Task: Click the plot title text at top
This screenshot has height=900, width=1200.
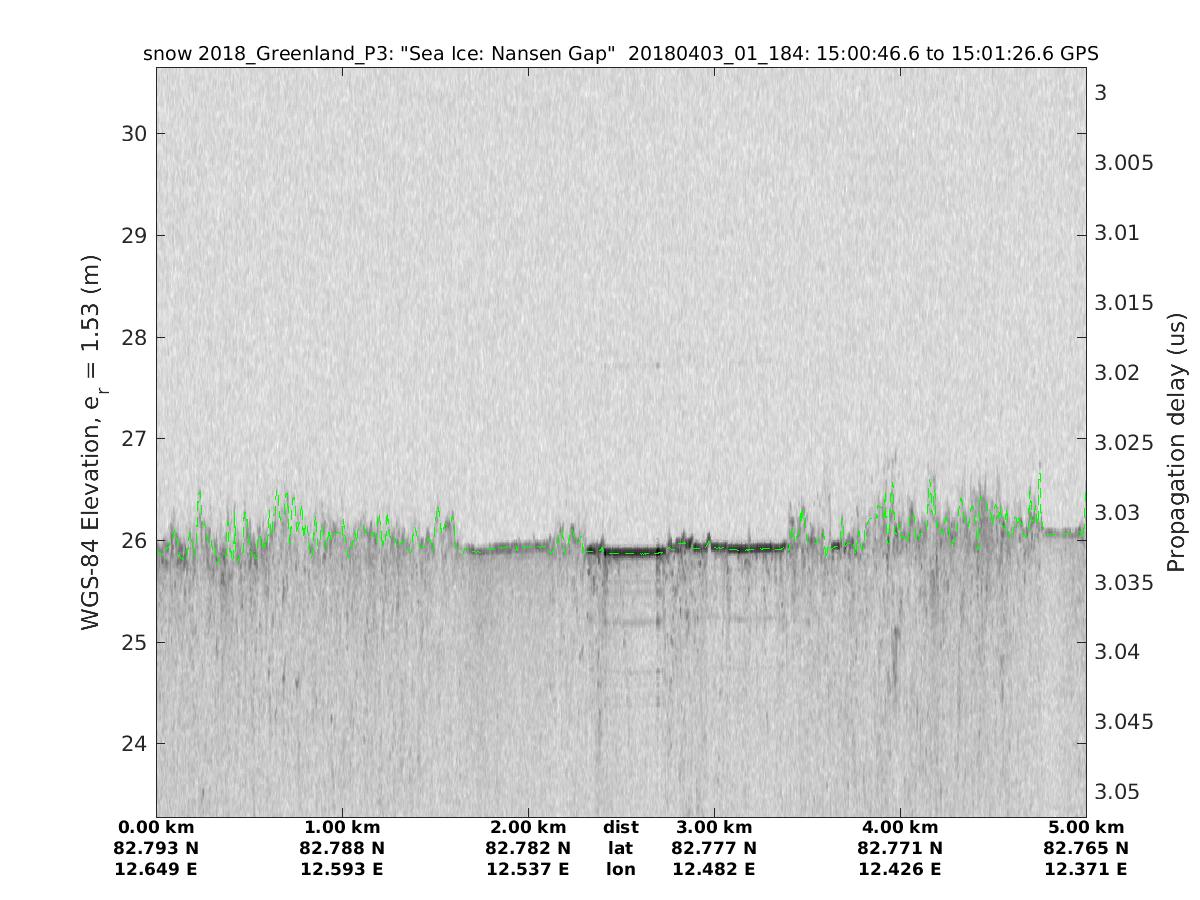Action: click(x=621, y=53)
